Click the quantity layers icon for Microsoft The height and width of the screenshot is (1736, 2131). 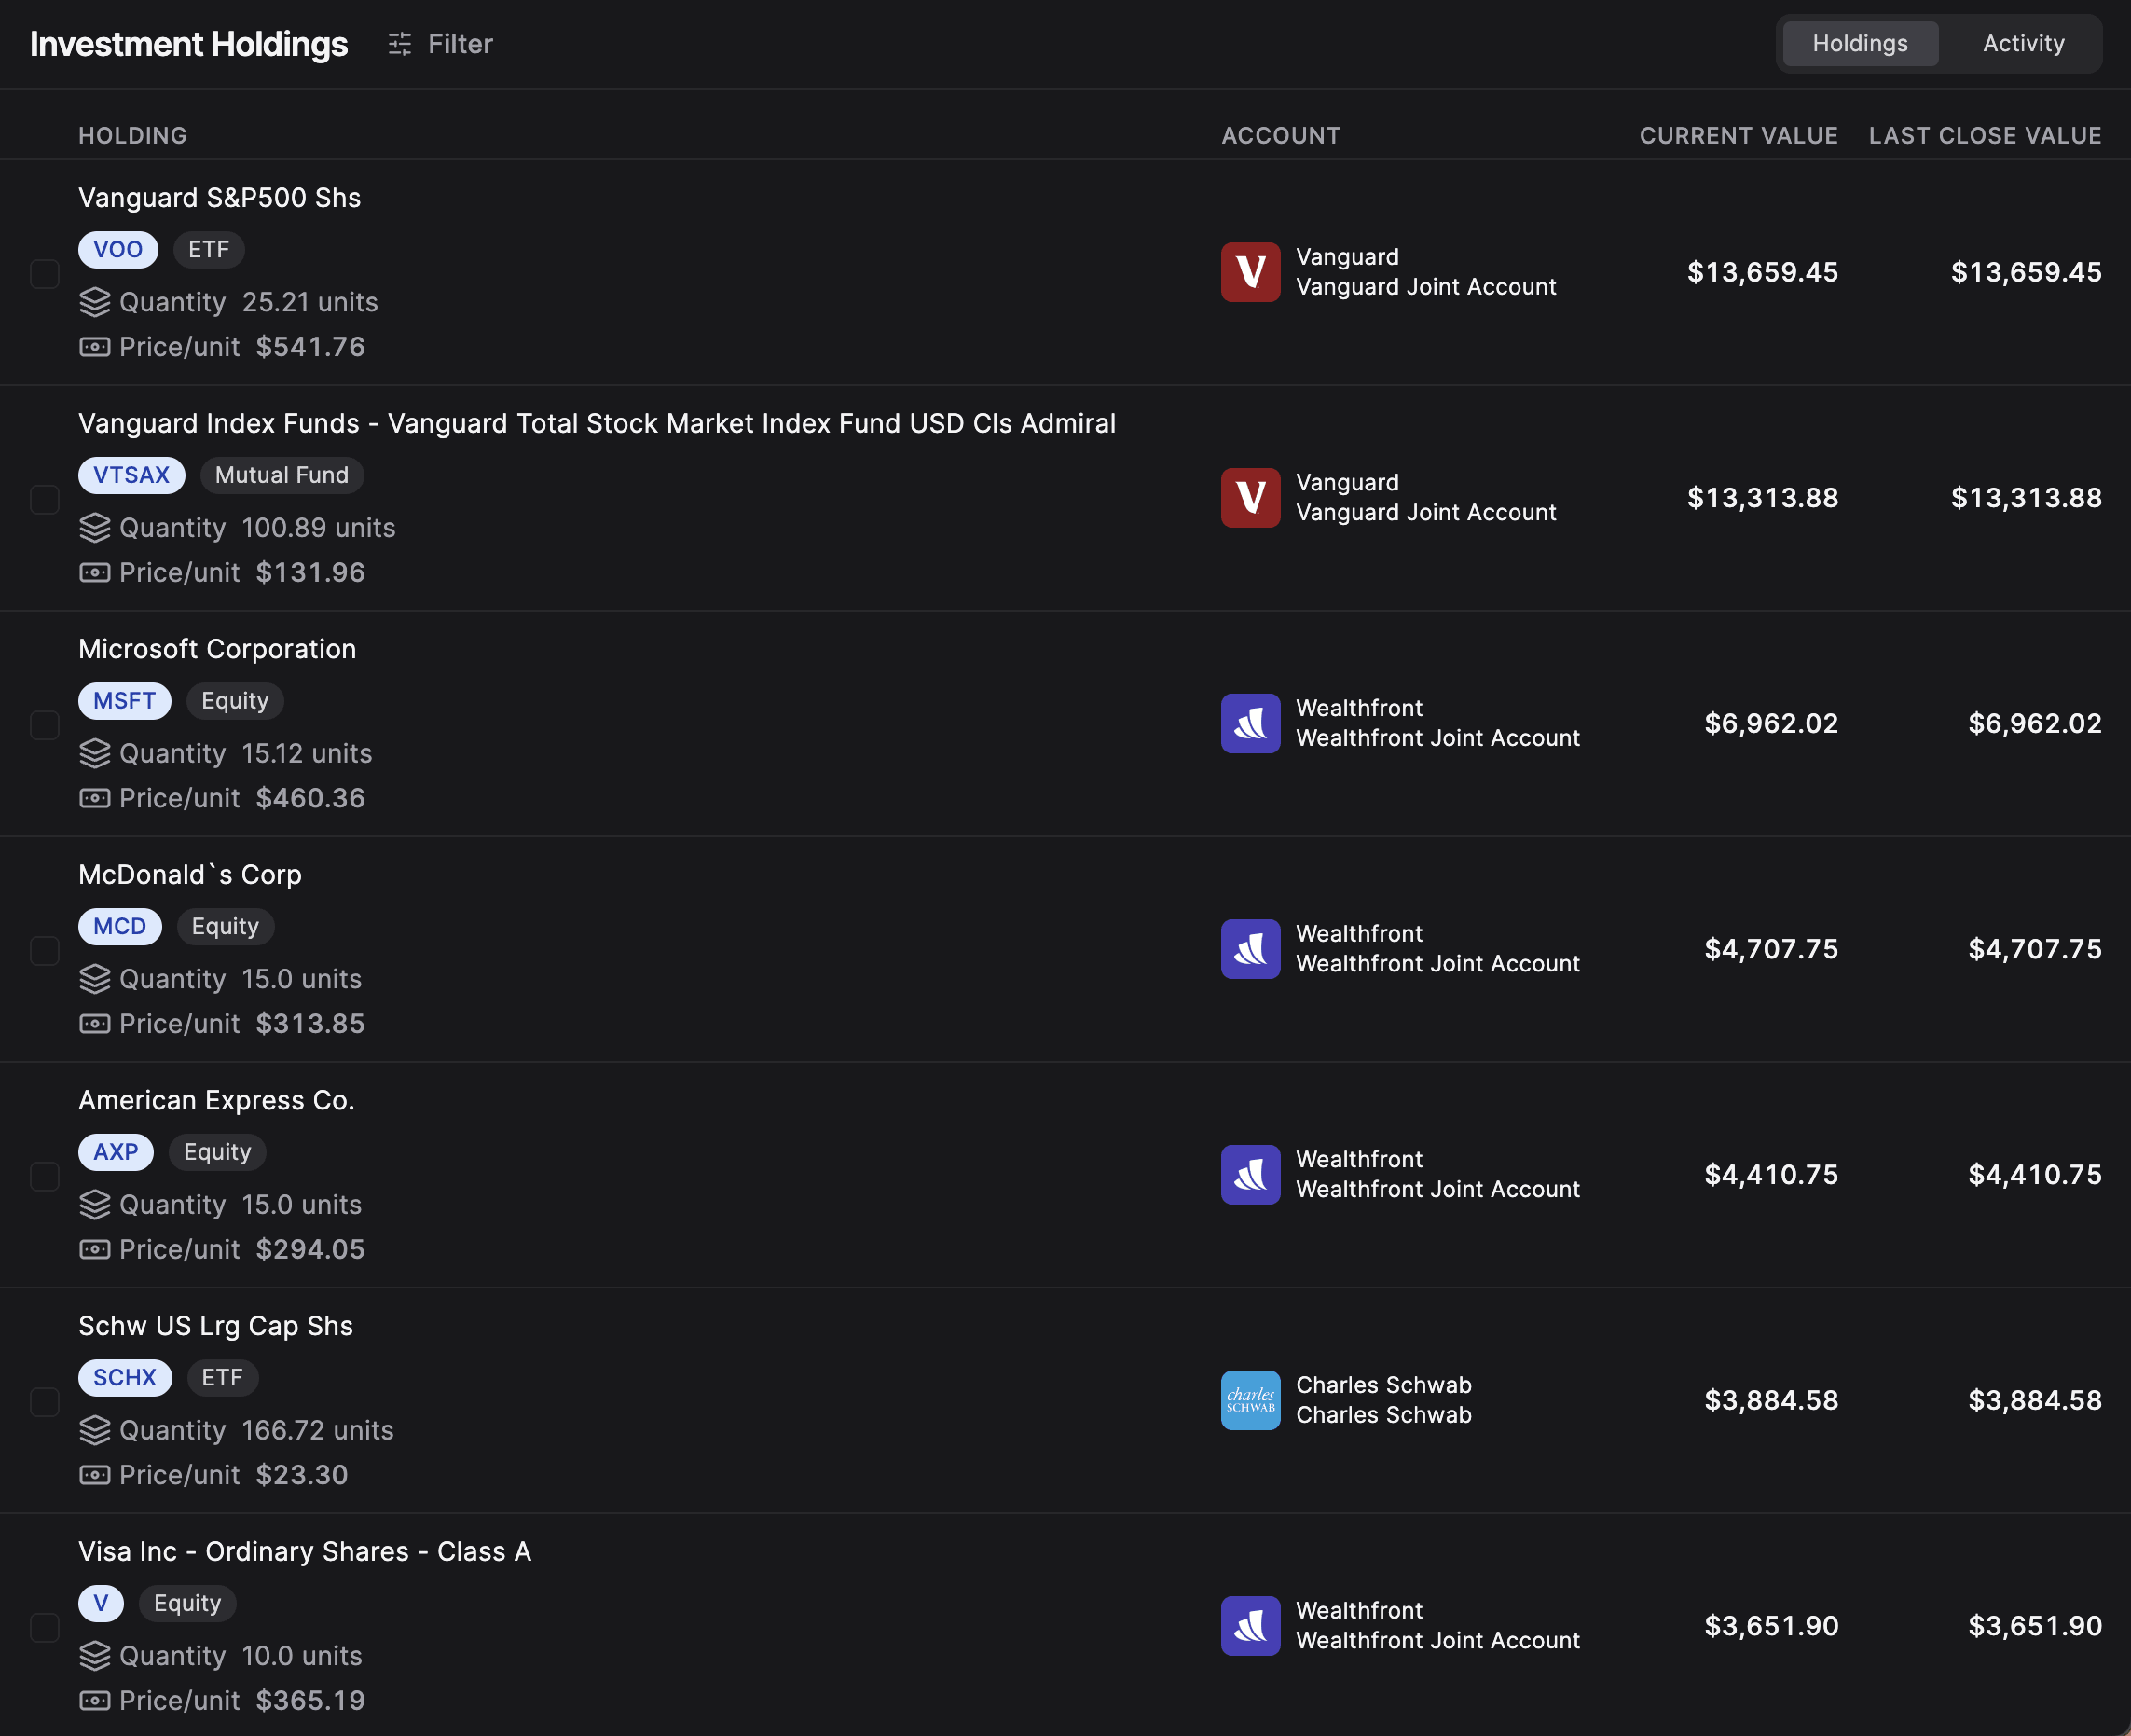pyautogui.click(x=95, y=753)
